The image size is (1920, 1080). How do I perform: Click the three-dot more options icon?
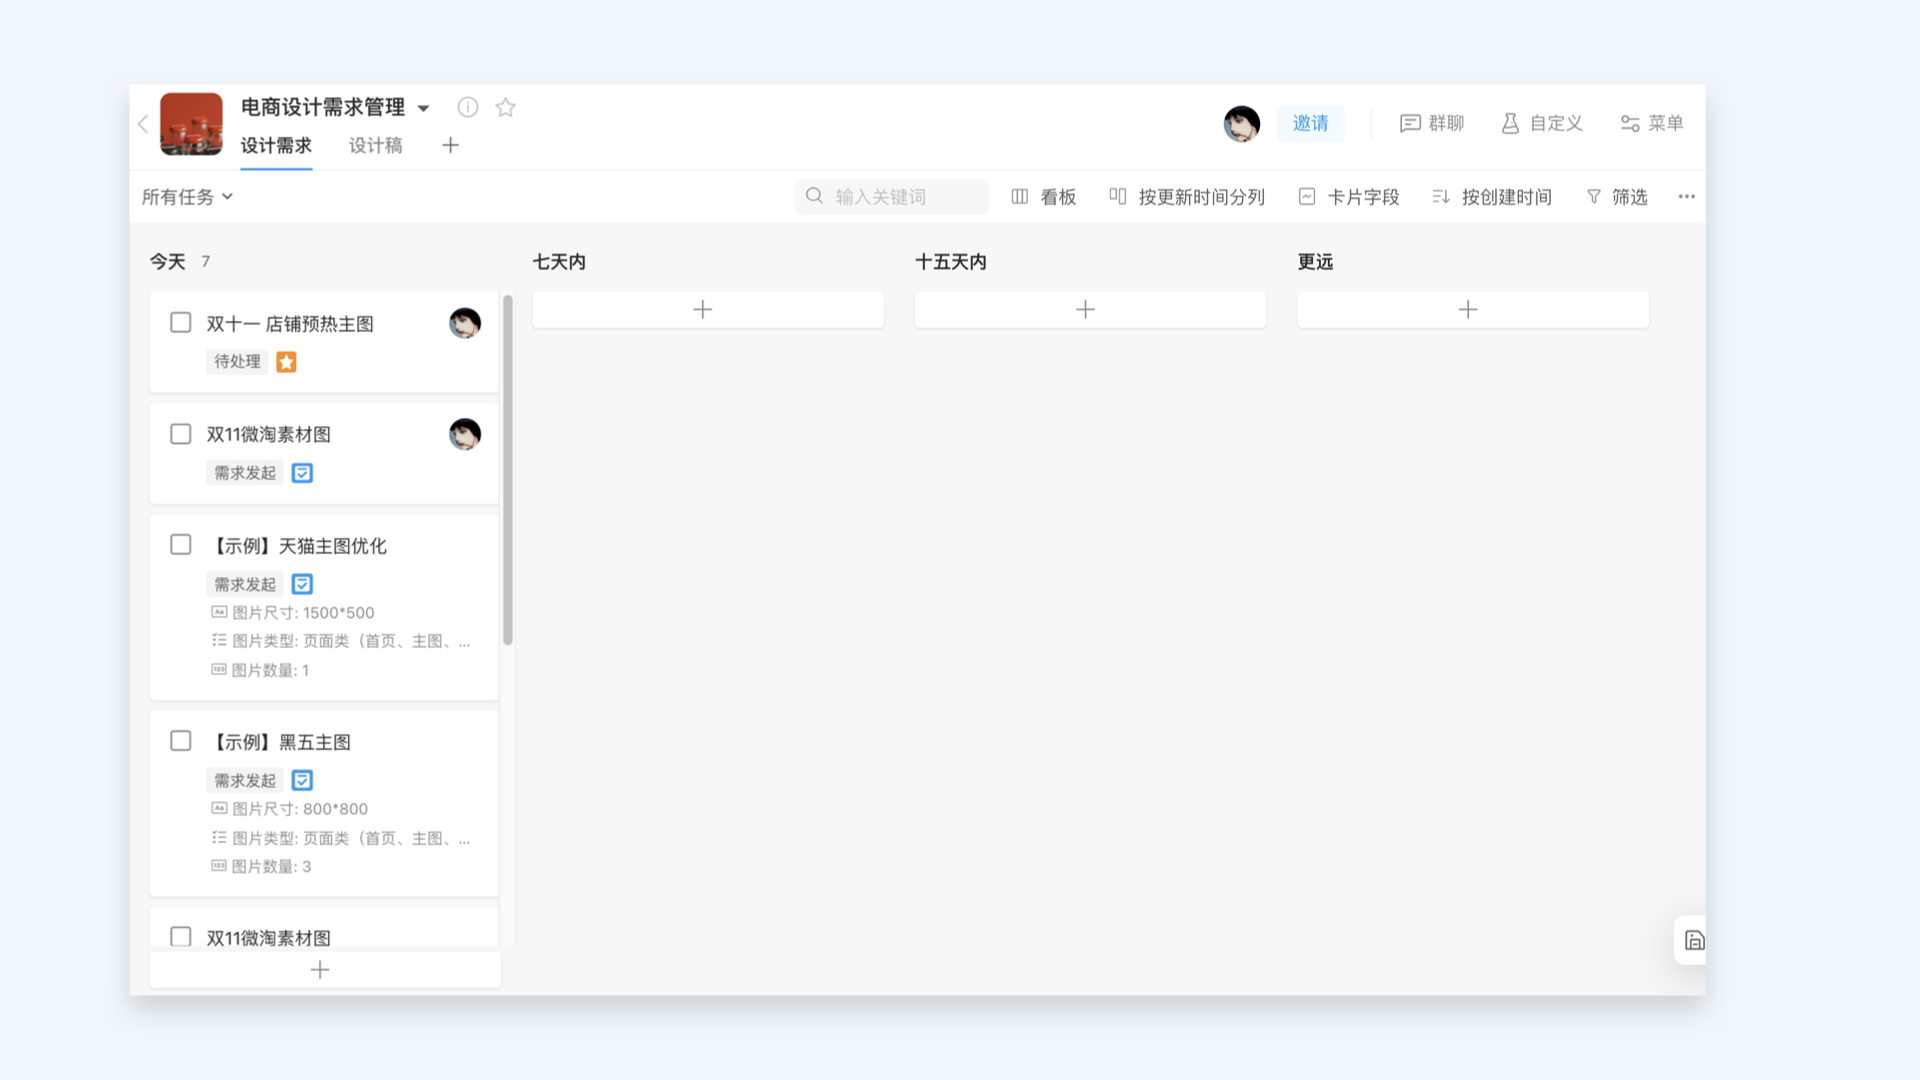point(1686,197)
